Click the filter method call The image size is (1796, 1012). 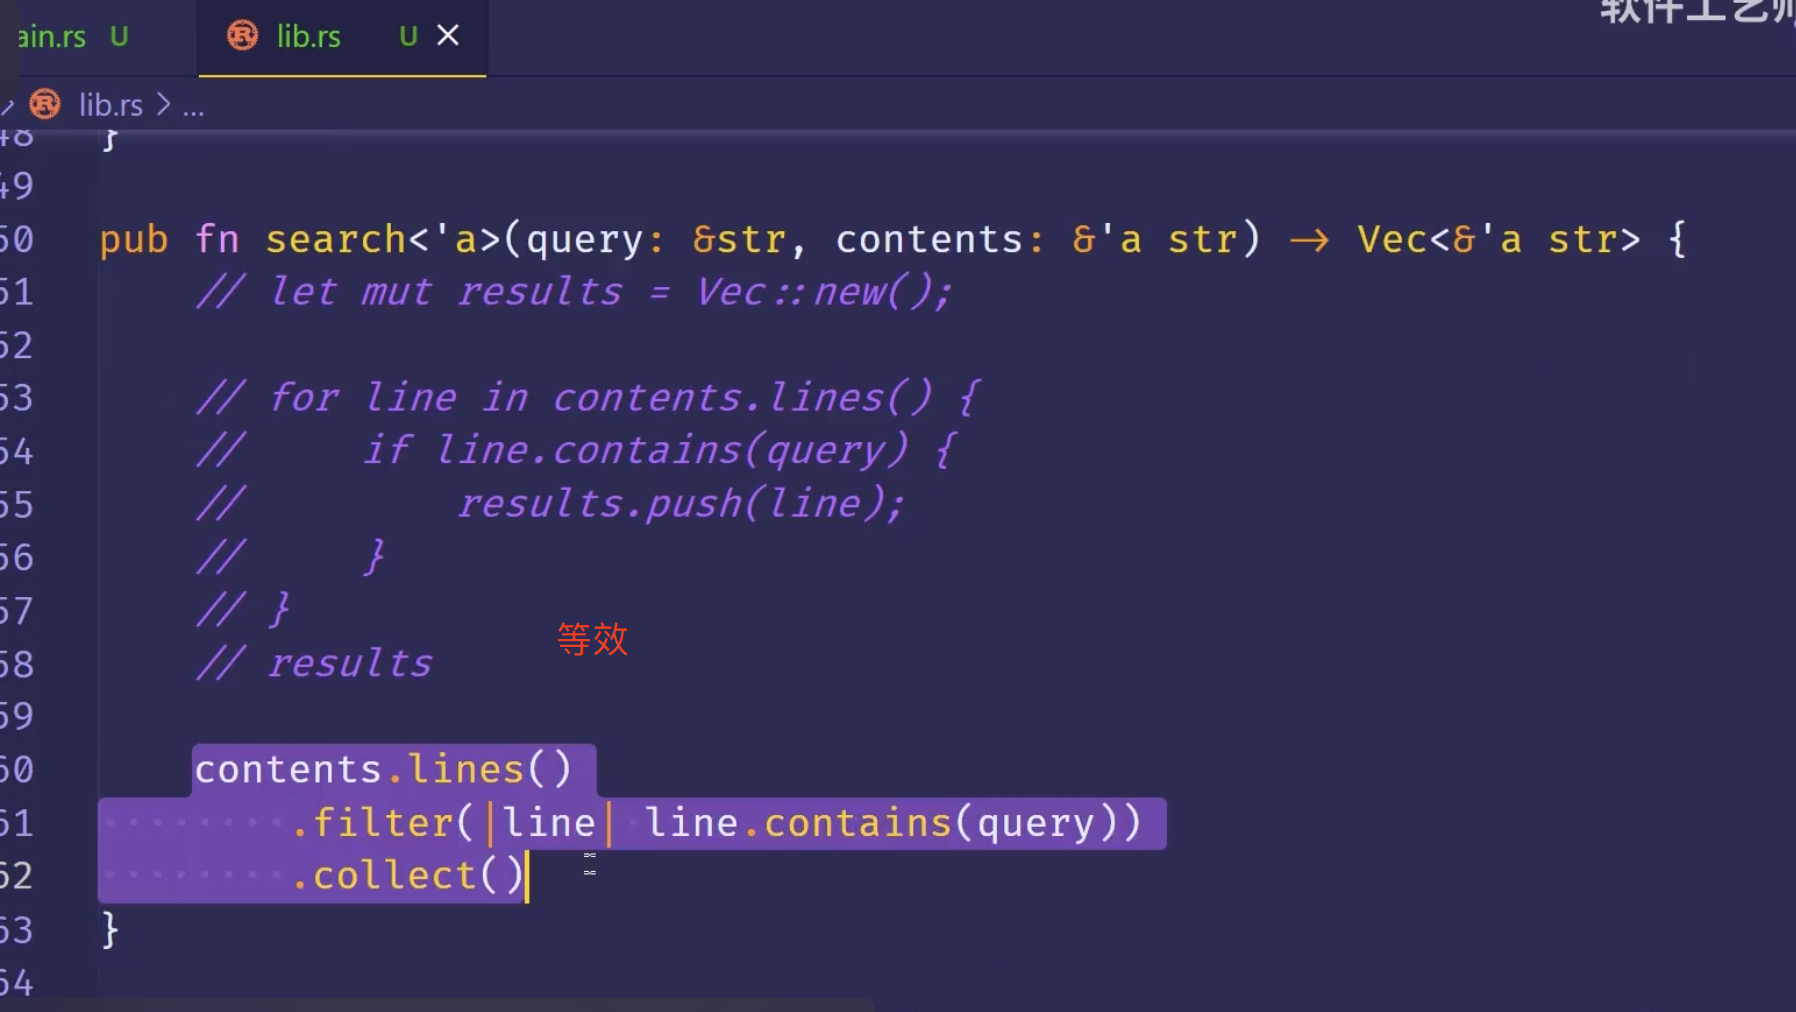(x=383, y=823)
